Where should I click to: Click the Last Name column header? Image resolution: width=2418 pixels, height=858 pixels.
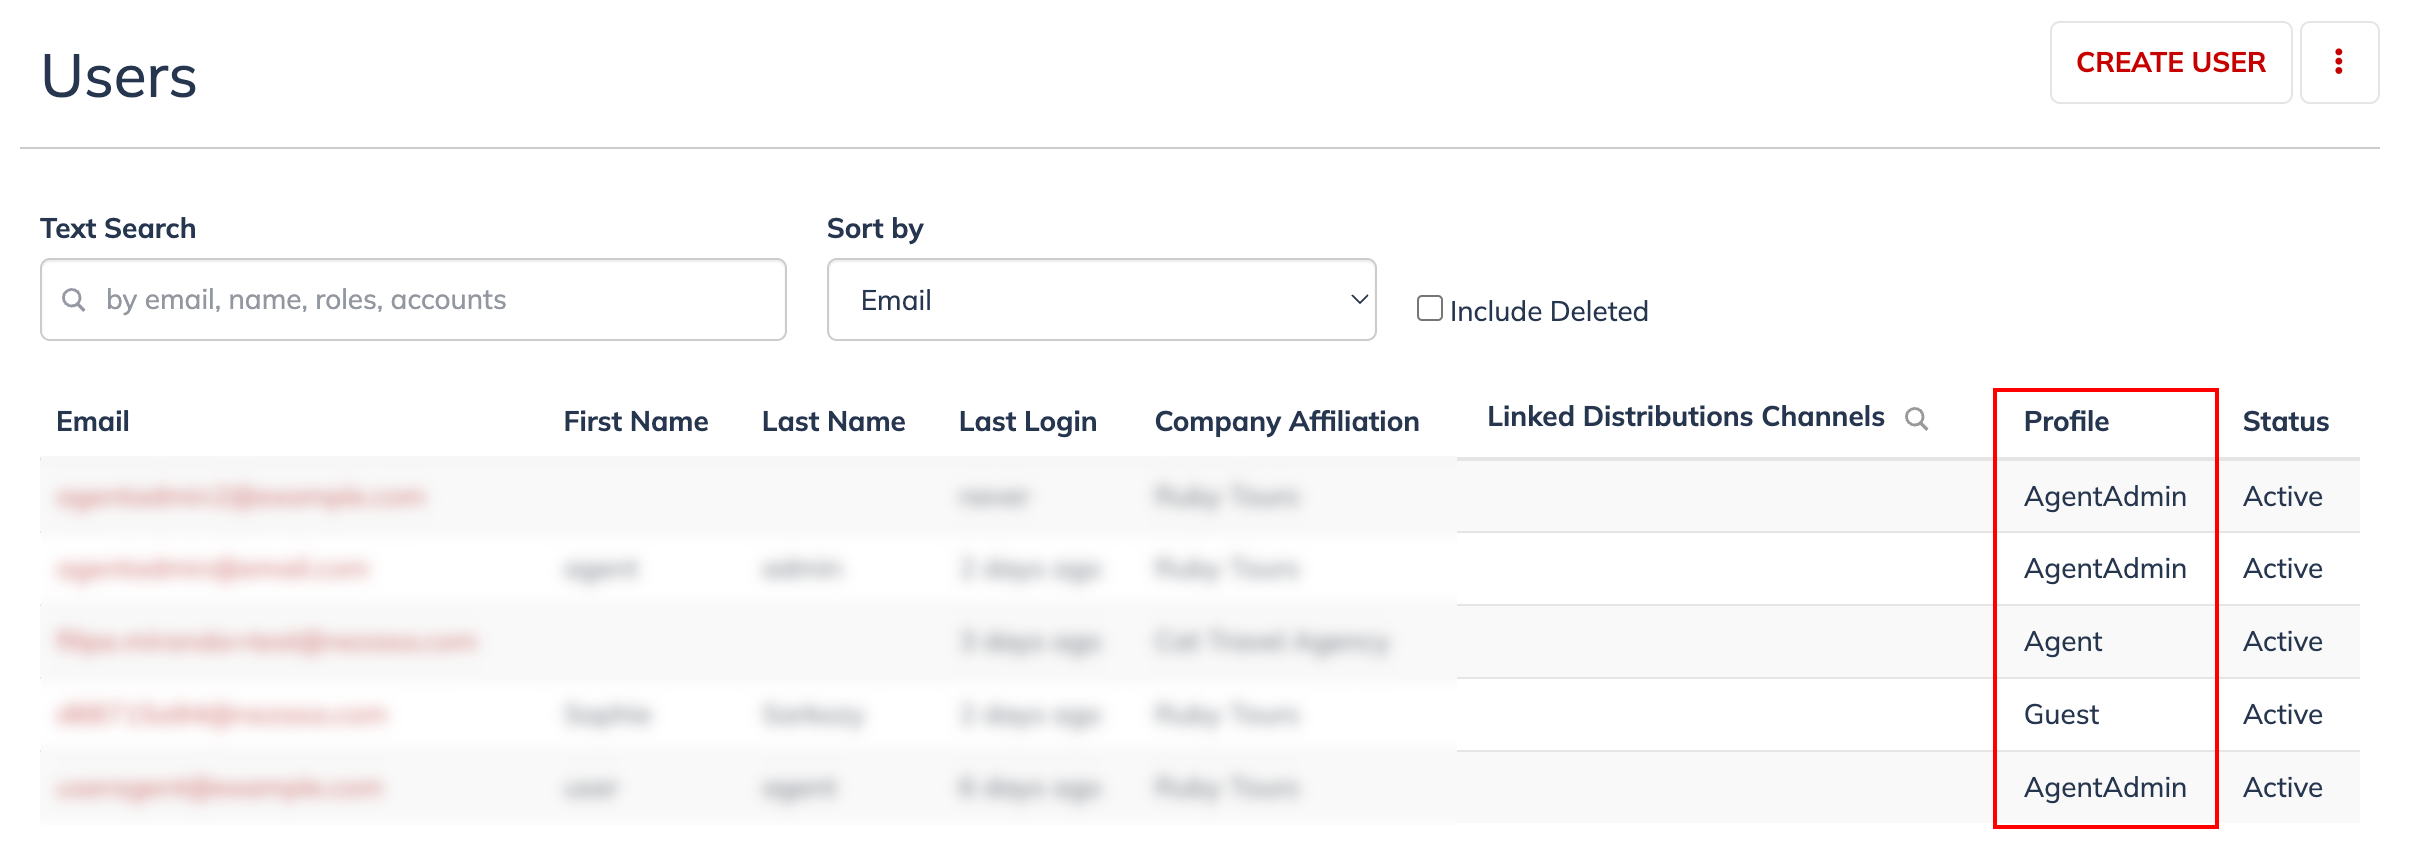click(x=833, y=422)
